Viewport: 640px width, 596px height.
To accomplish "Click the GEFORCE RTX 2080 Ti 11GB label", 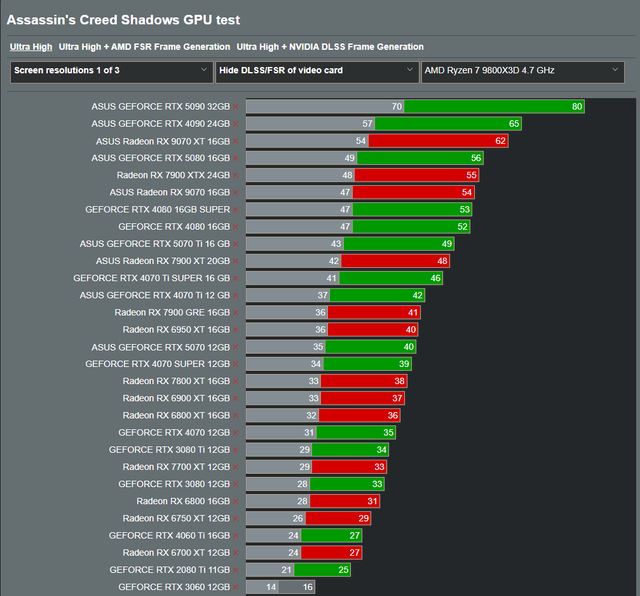I will (x=169, y=570).
